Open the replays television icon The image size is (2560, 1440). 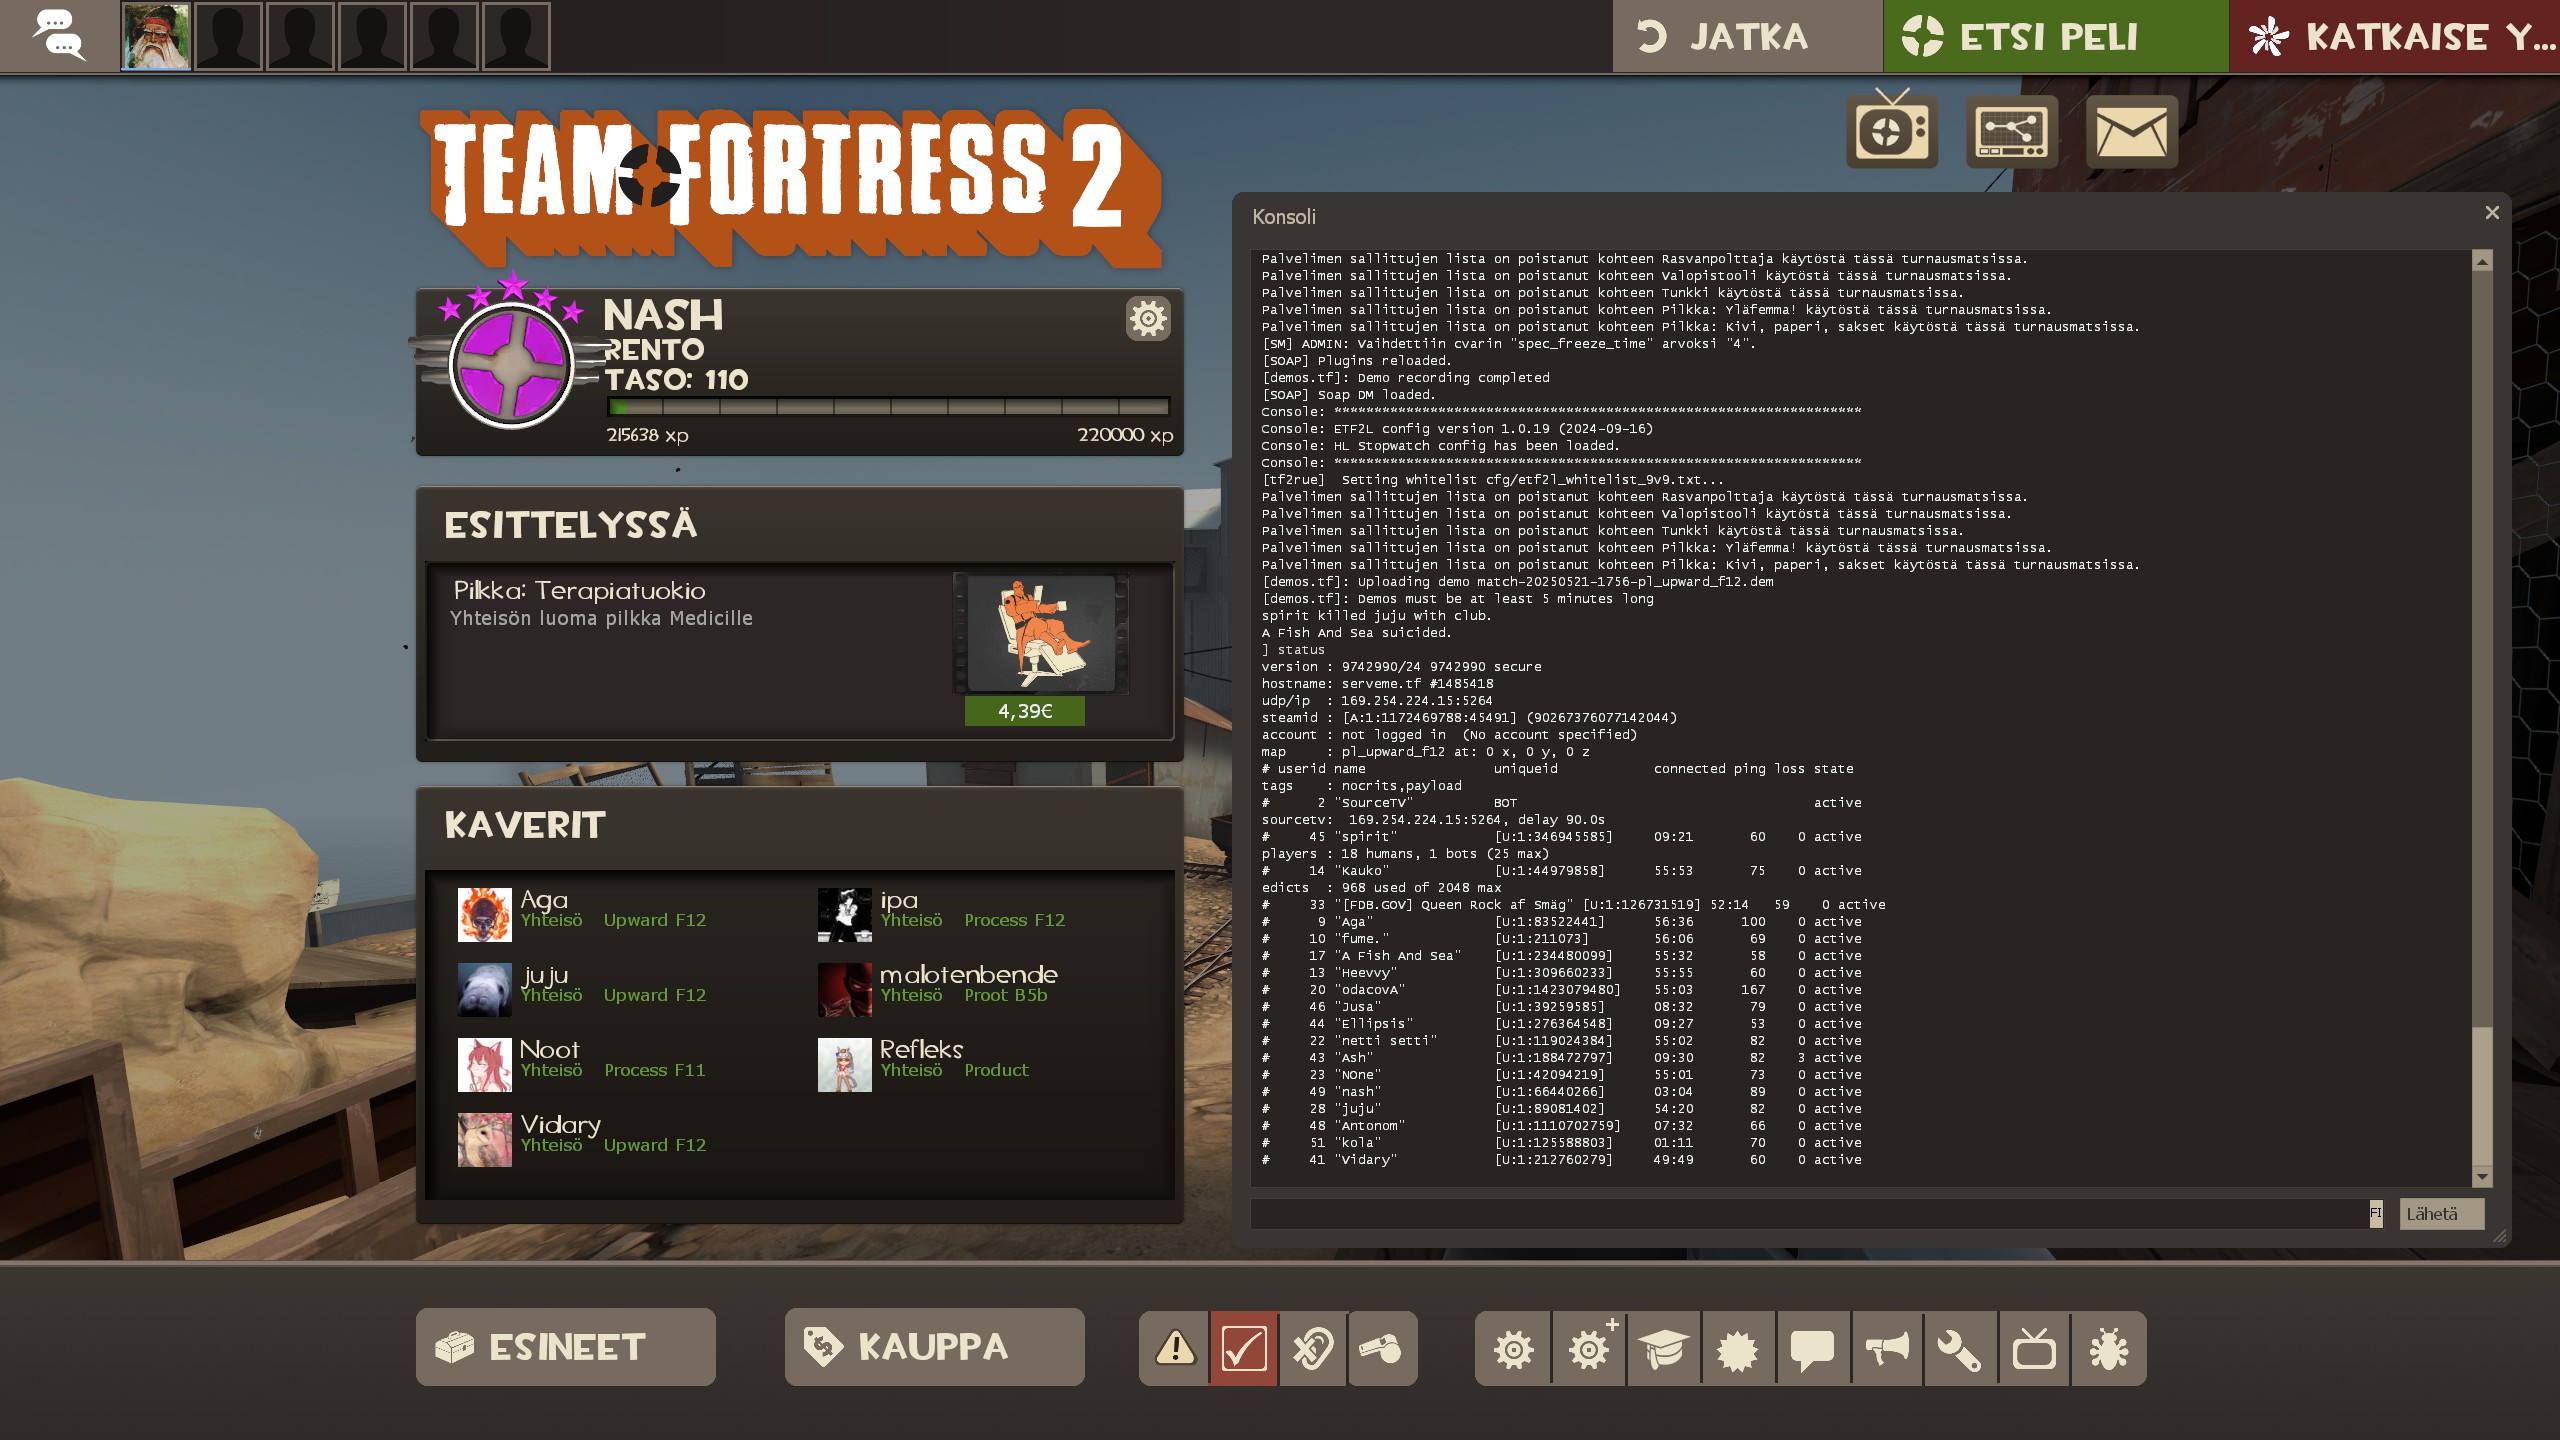[x=2034, y=1348]
